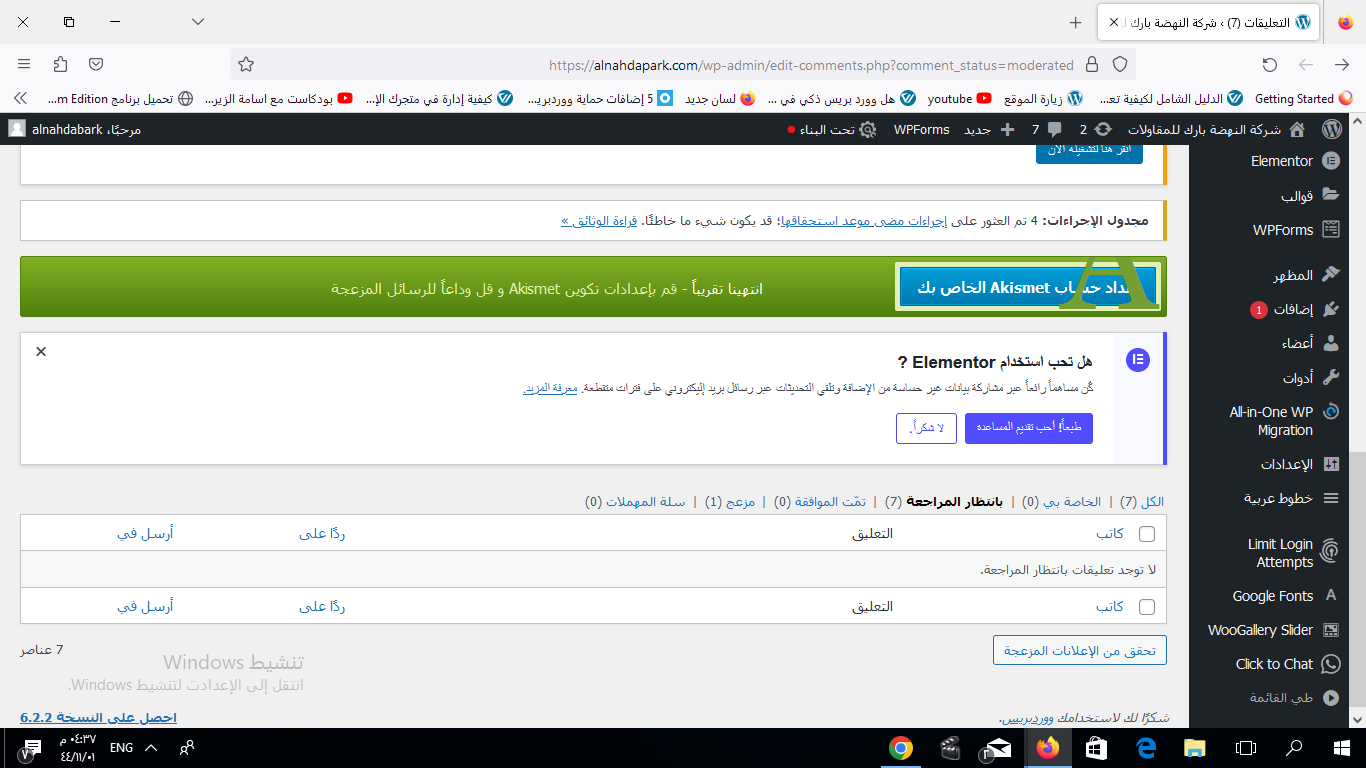
Task: Show مزعج (1) spam comments
Action: [730, 502]
